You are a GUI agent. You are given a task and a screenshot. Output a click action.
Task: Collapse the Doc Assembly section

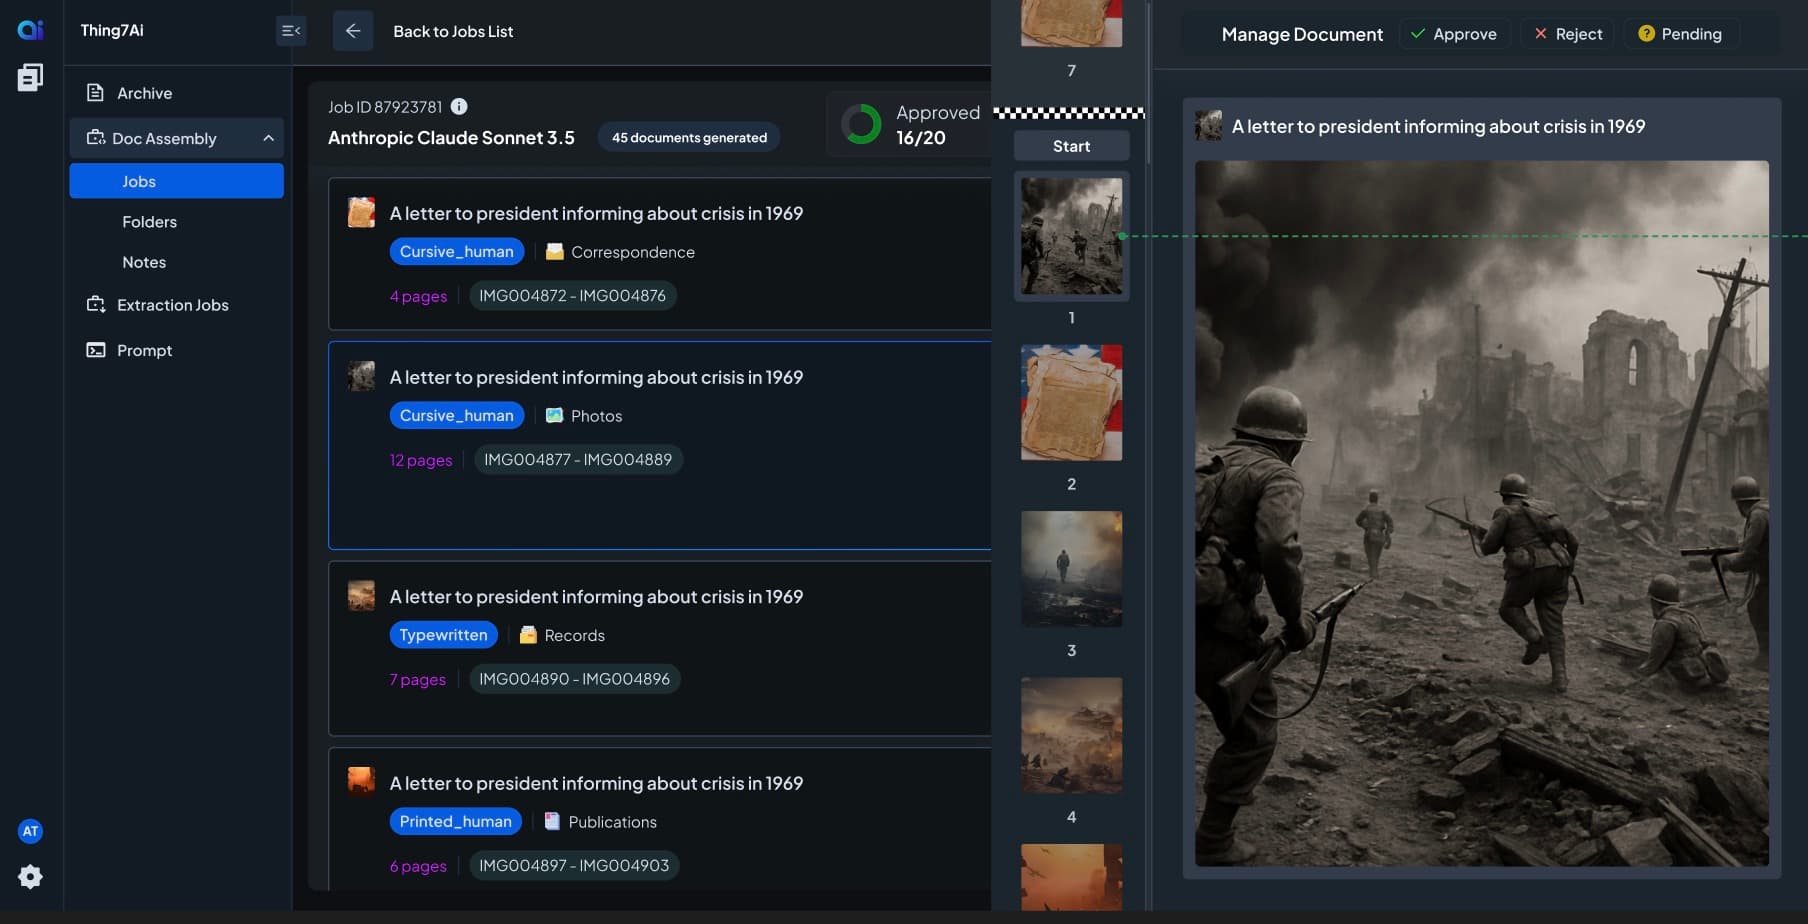(x=268, y=138)
